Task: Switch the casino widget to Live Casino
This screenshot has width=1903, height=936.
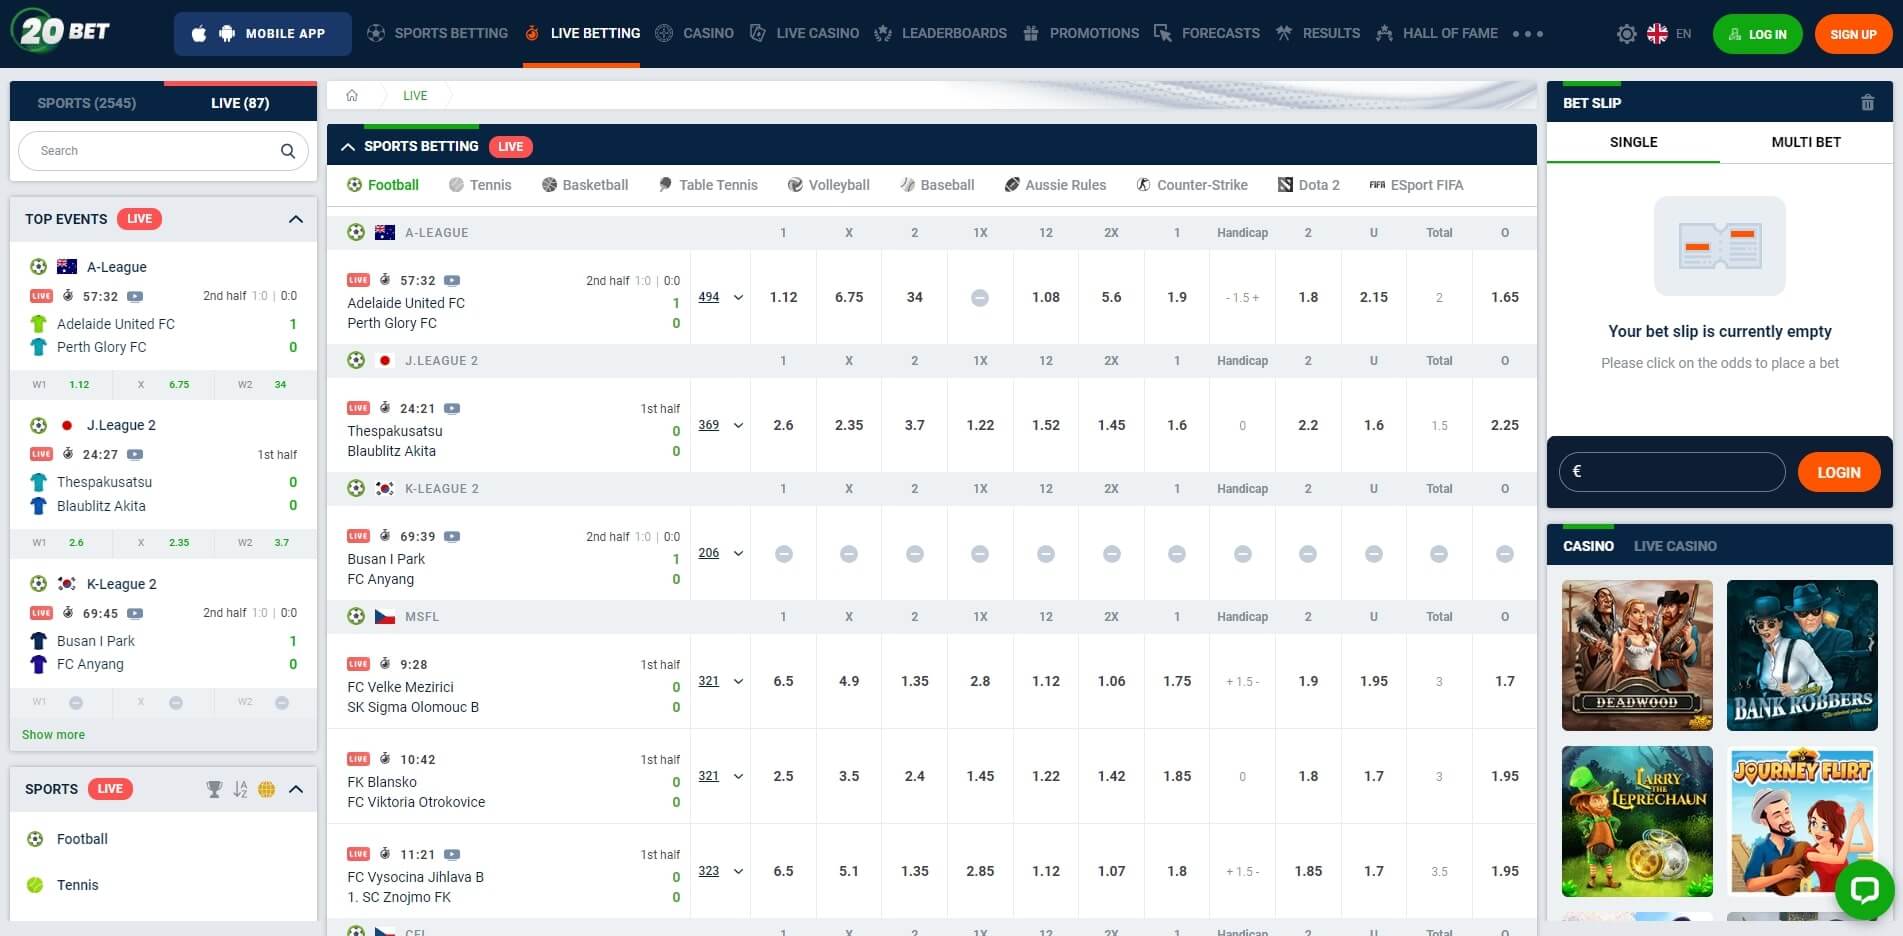Action: 1674,546
